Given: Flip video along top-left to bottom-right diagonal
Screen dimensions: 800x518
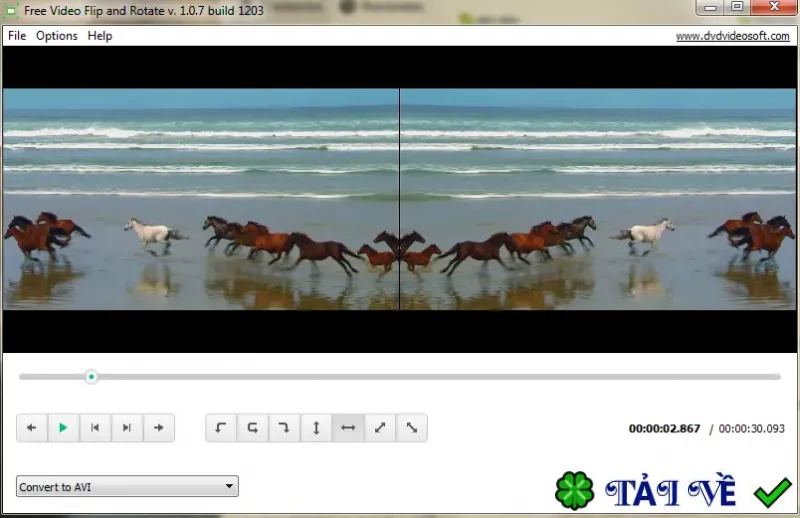Looking at the screenshot, I should tap(412, 428).
